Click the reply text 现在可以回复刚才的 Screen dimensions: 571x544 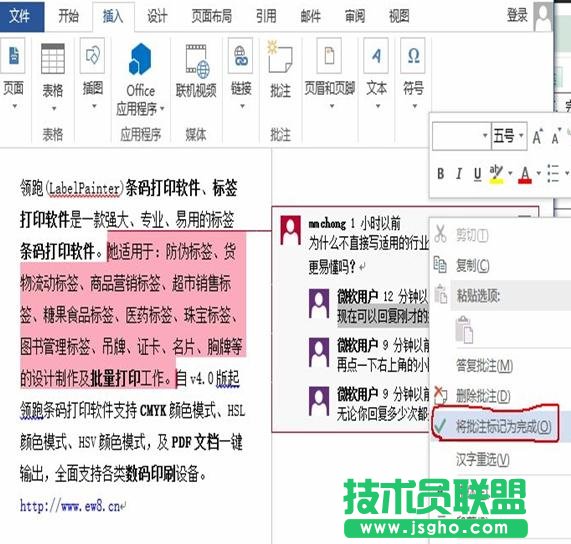pyautogui.click(x=382, y=316)
